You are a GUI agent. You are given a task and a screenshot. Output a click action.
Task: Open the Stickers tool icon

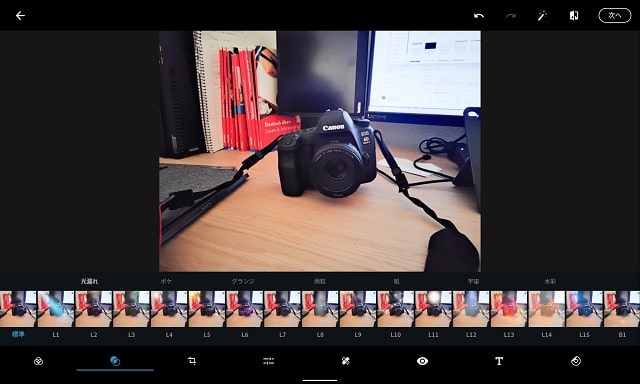tap(576, 361)
